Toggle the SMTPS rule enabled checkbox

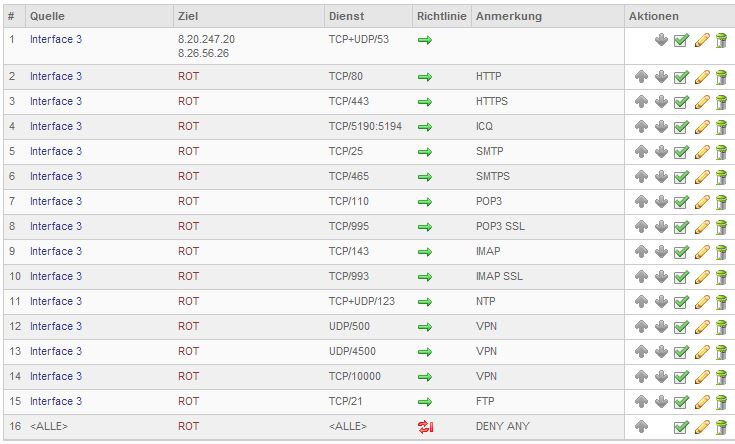pos(681,177)
